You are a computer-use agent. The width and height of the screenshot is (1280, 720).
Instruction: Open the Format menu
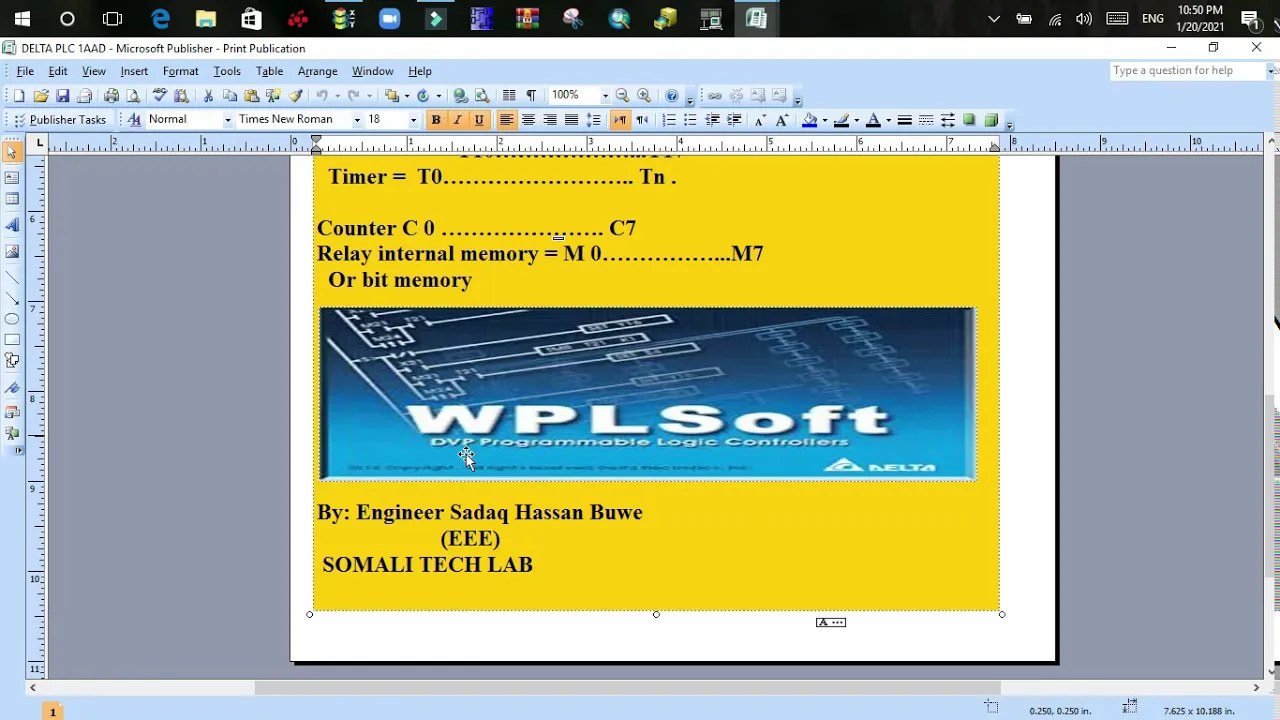point(180,71)
